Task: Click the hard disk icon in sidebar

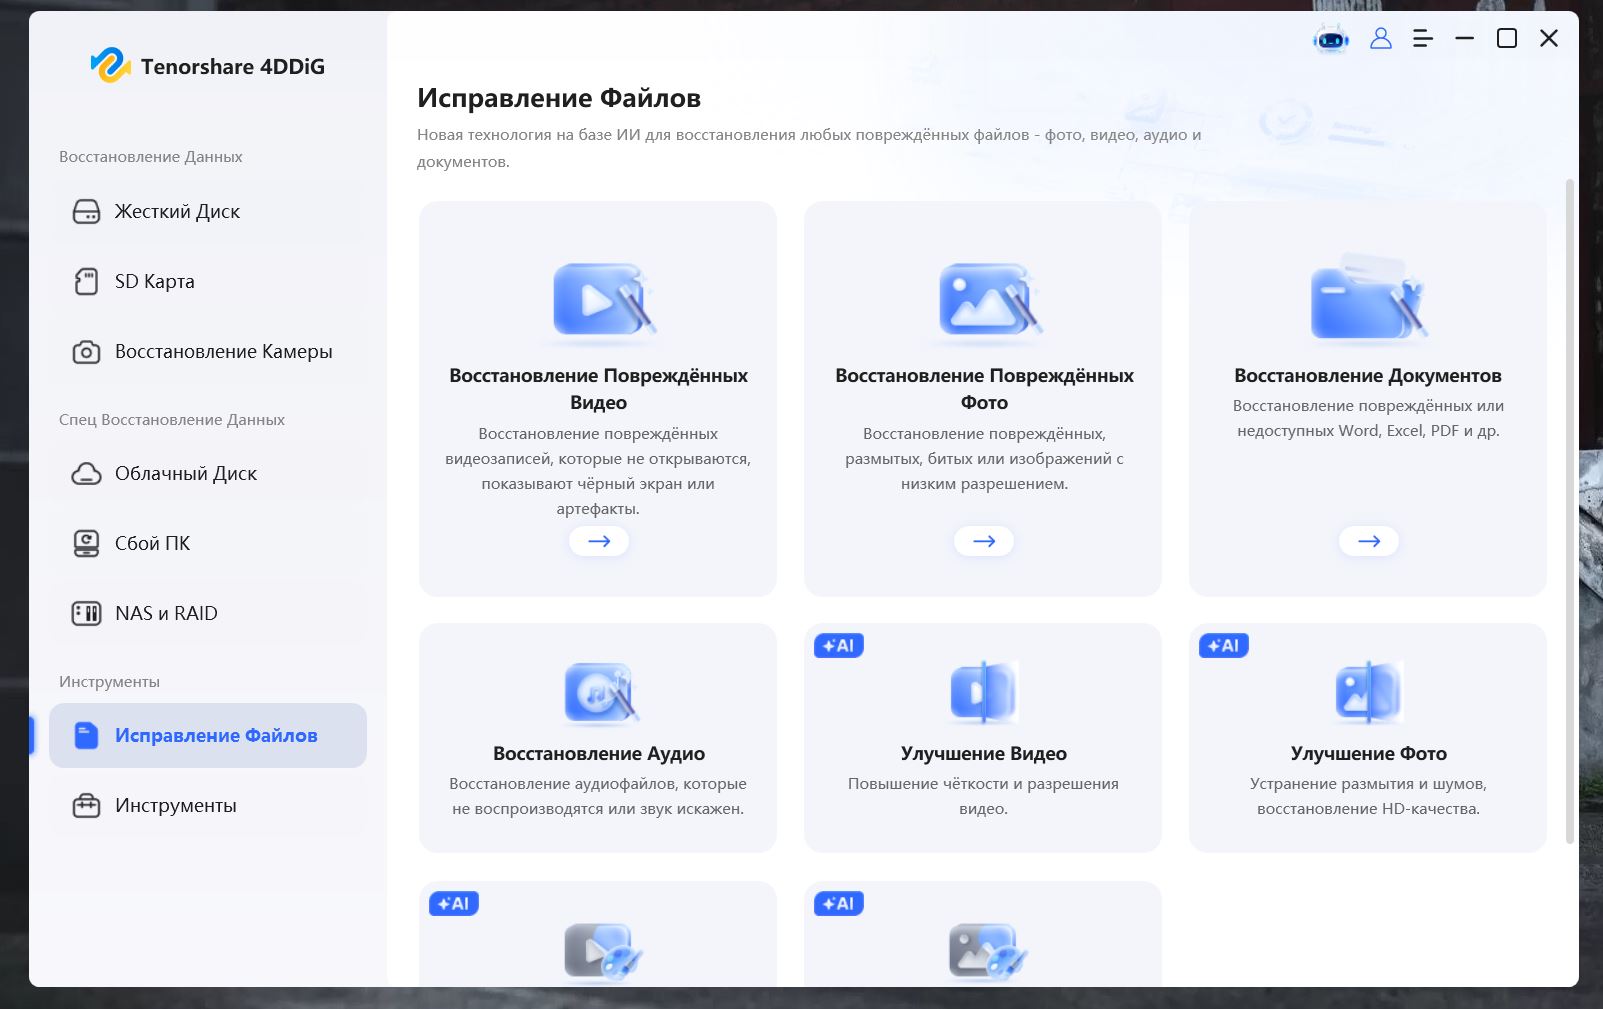Action: pos(87,212)
